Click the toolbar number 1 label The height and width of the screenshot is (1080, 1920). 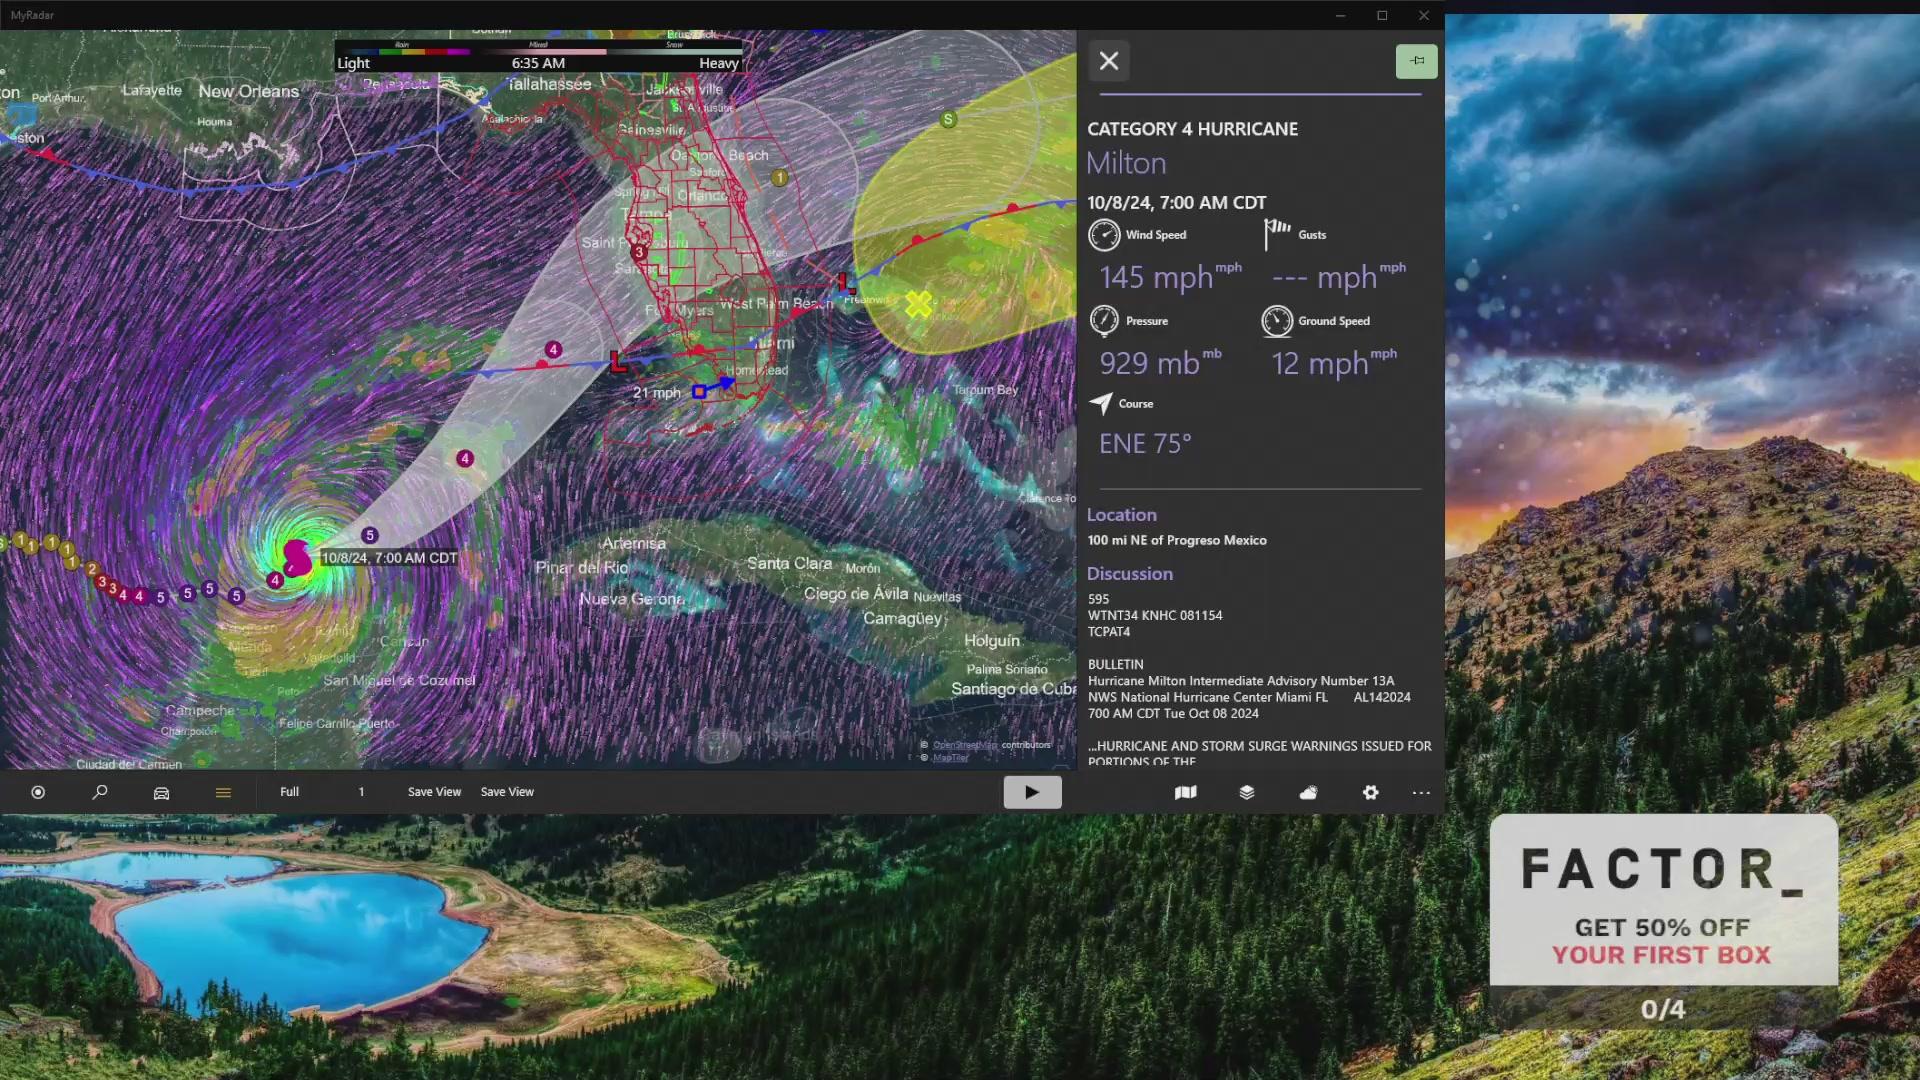361,792
